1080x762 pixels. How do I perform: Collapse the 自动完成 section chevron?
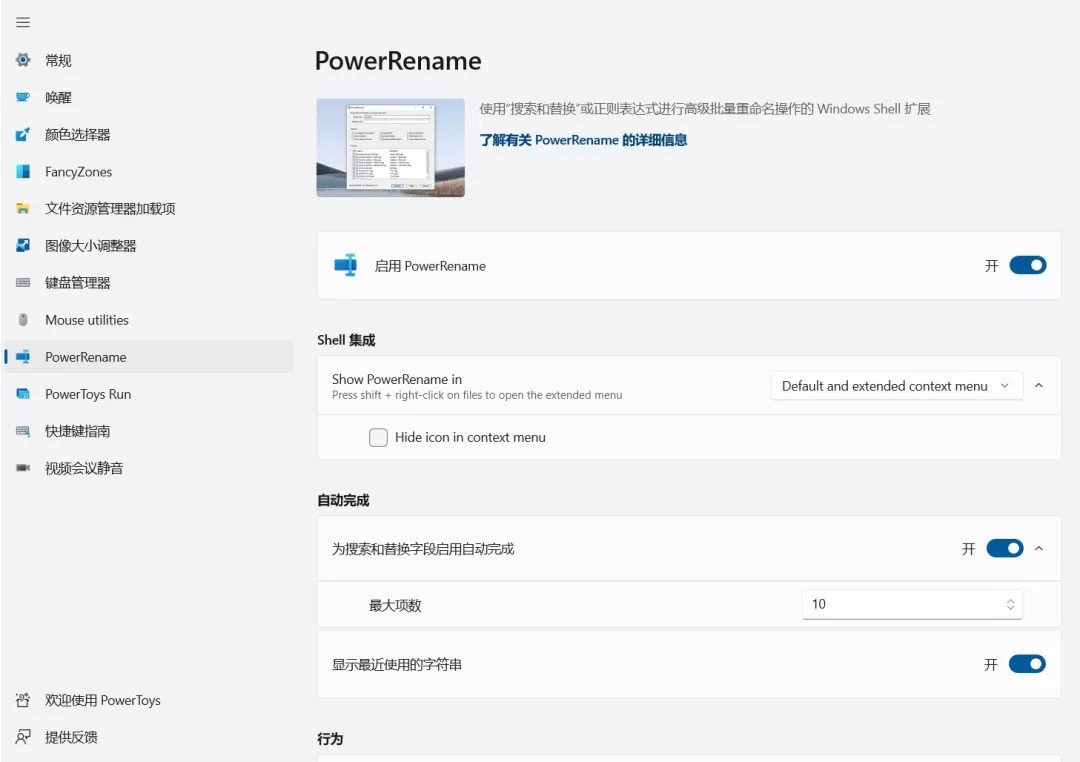pyautogui.click(x=1039, y=548)
